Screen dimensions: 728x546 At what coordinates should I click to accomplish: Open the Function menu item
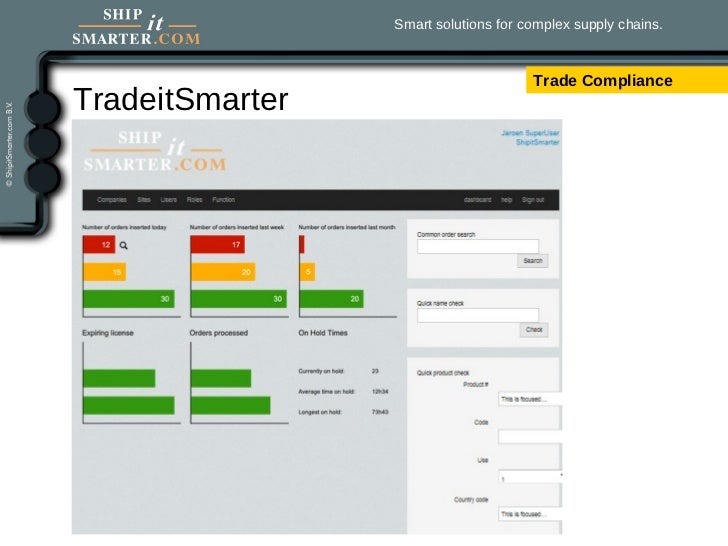[224, 200]
